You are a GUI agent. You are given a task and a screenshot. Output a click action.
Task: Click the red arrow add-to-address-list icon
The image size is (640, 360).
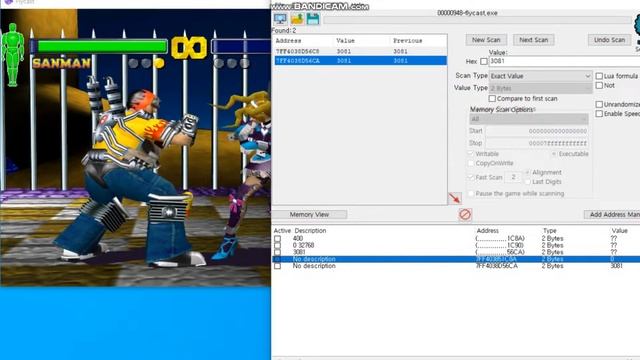pyautogui.click(x=455, y=198)
